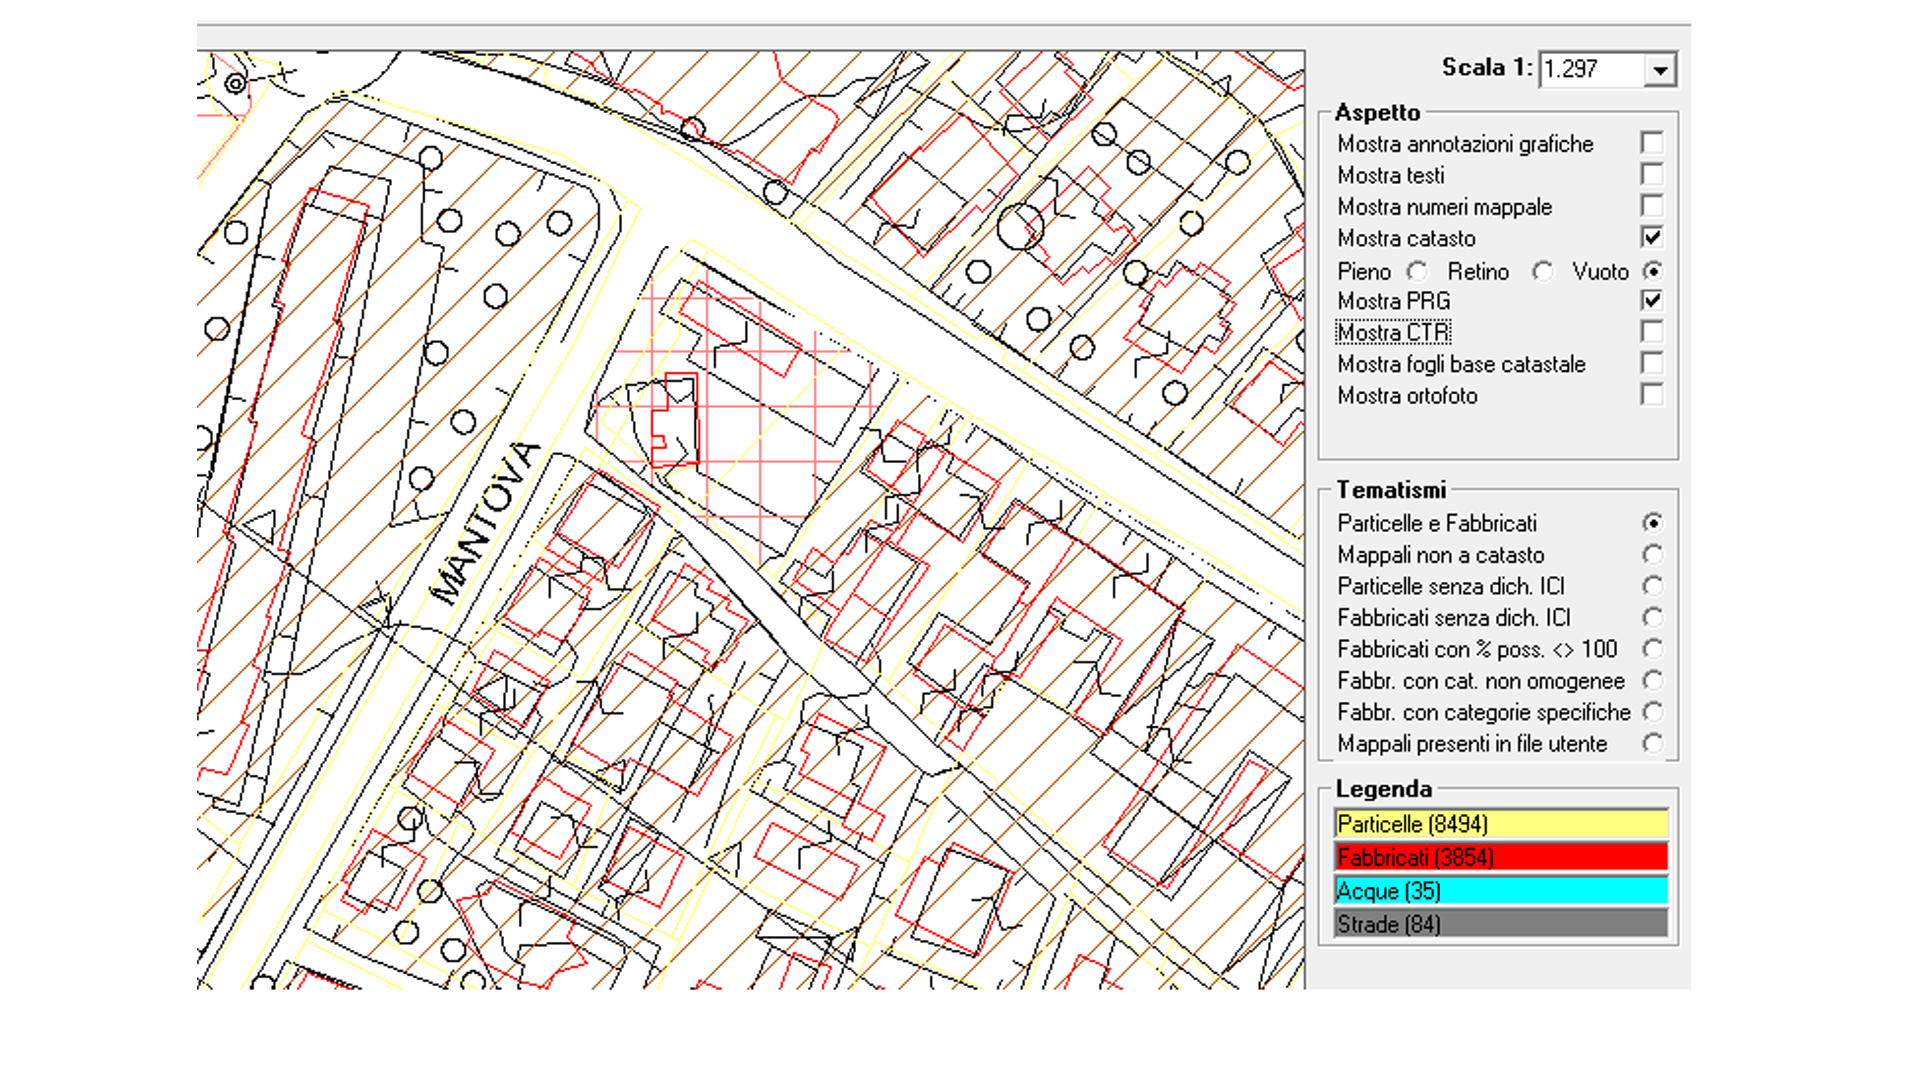Choose Particelle senza dich. ICI radio
Viewport: 1920px width, 1080px height.
tap(1653, 586)
